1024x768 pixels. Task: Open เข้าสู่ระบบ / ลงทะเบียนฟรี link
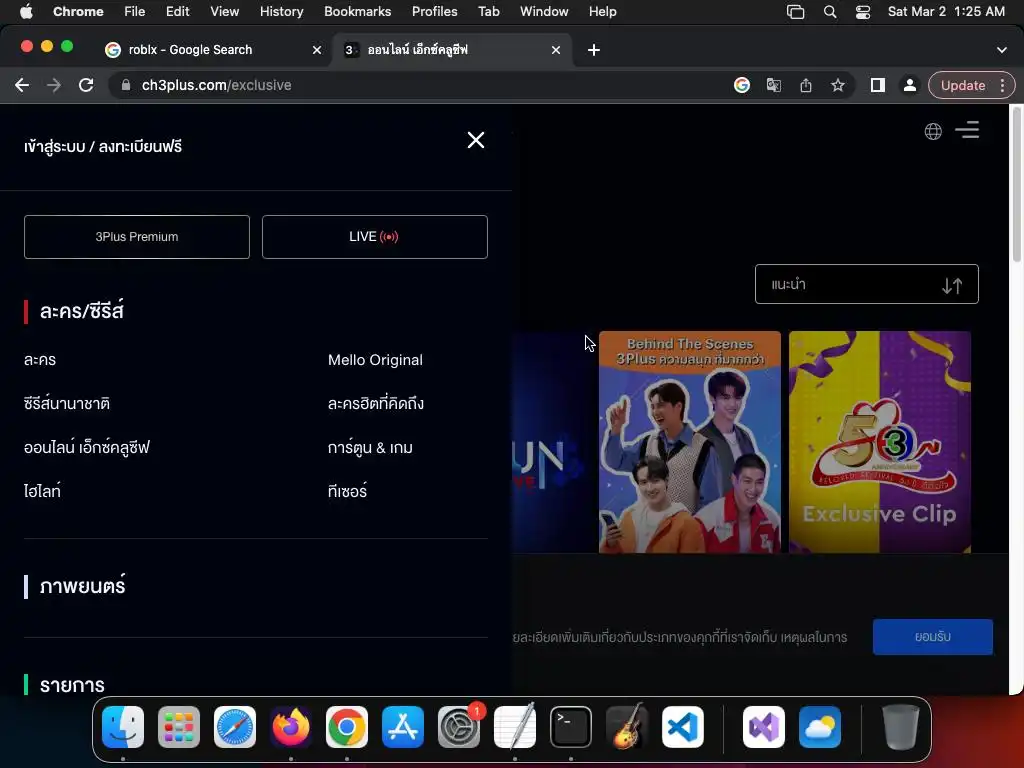(103, 146)
